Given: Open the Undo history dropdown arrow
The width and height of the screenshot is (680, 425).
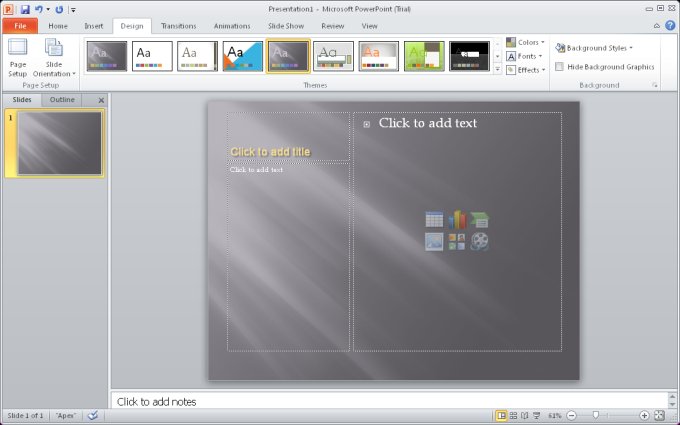Looking at the screenshot, I should click(x=48, y=10).
